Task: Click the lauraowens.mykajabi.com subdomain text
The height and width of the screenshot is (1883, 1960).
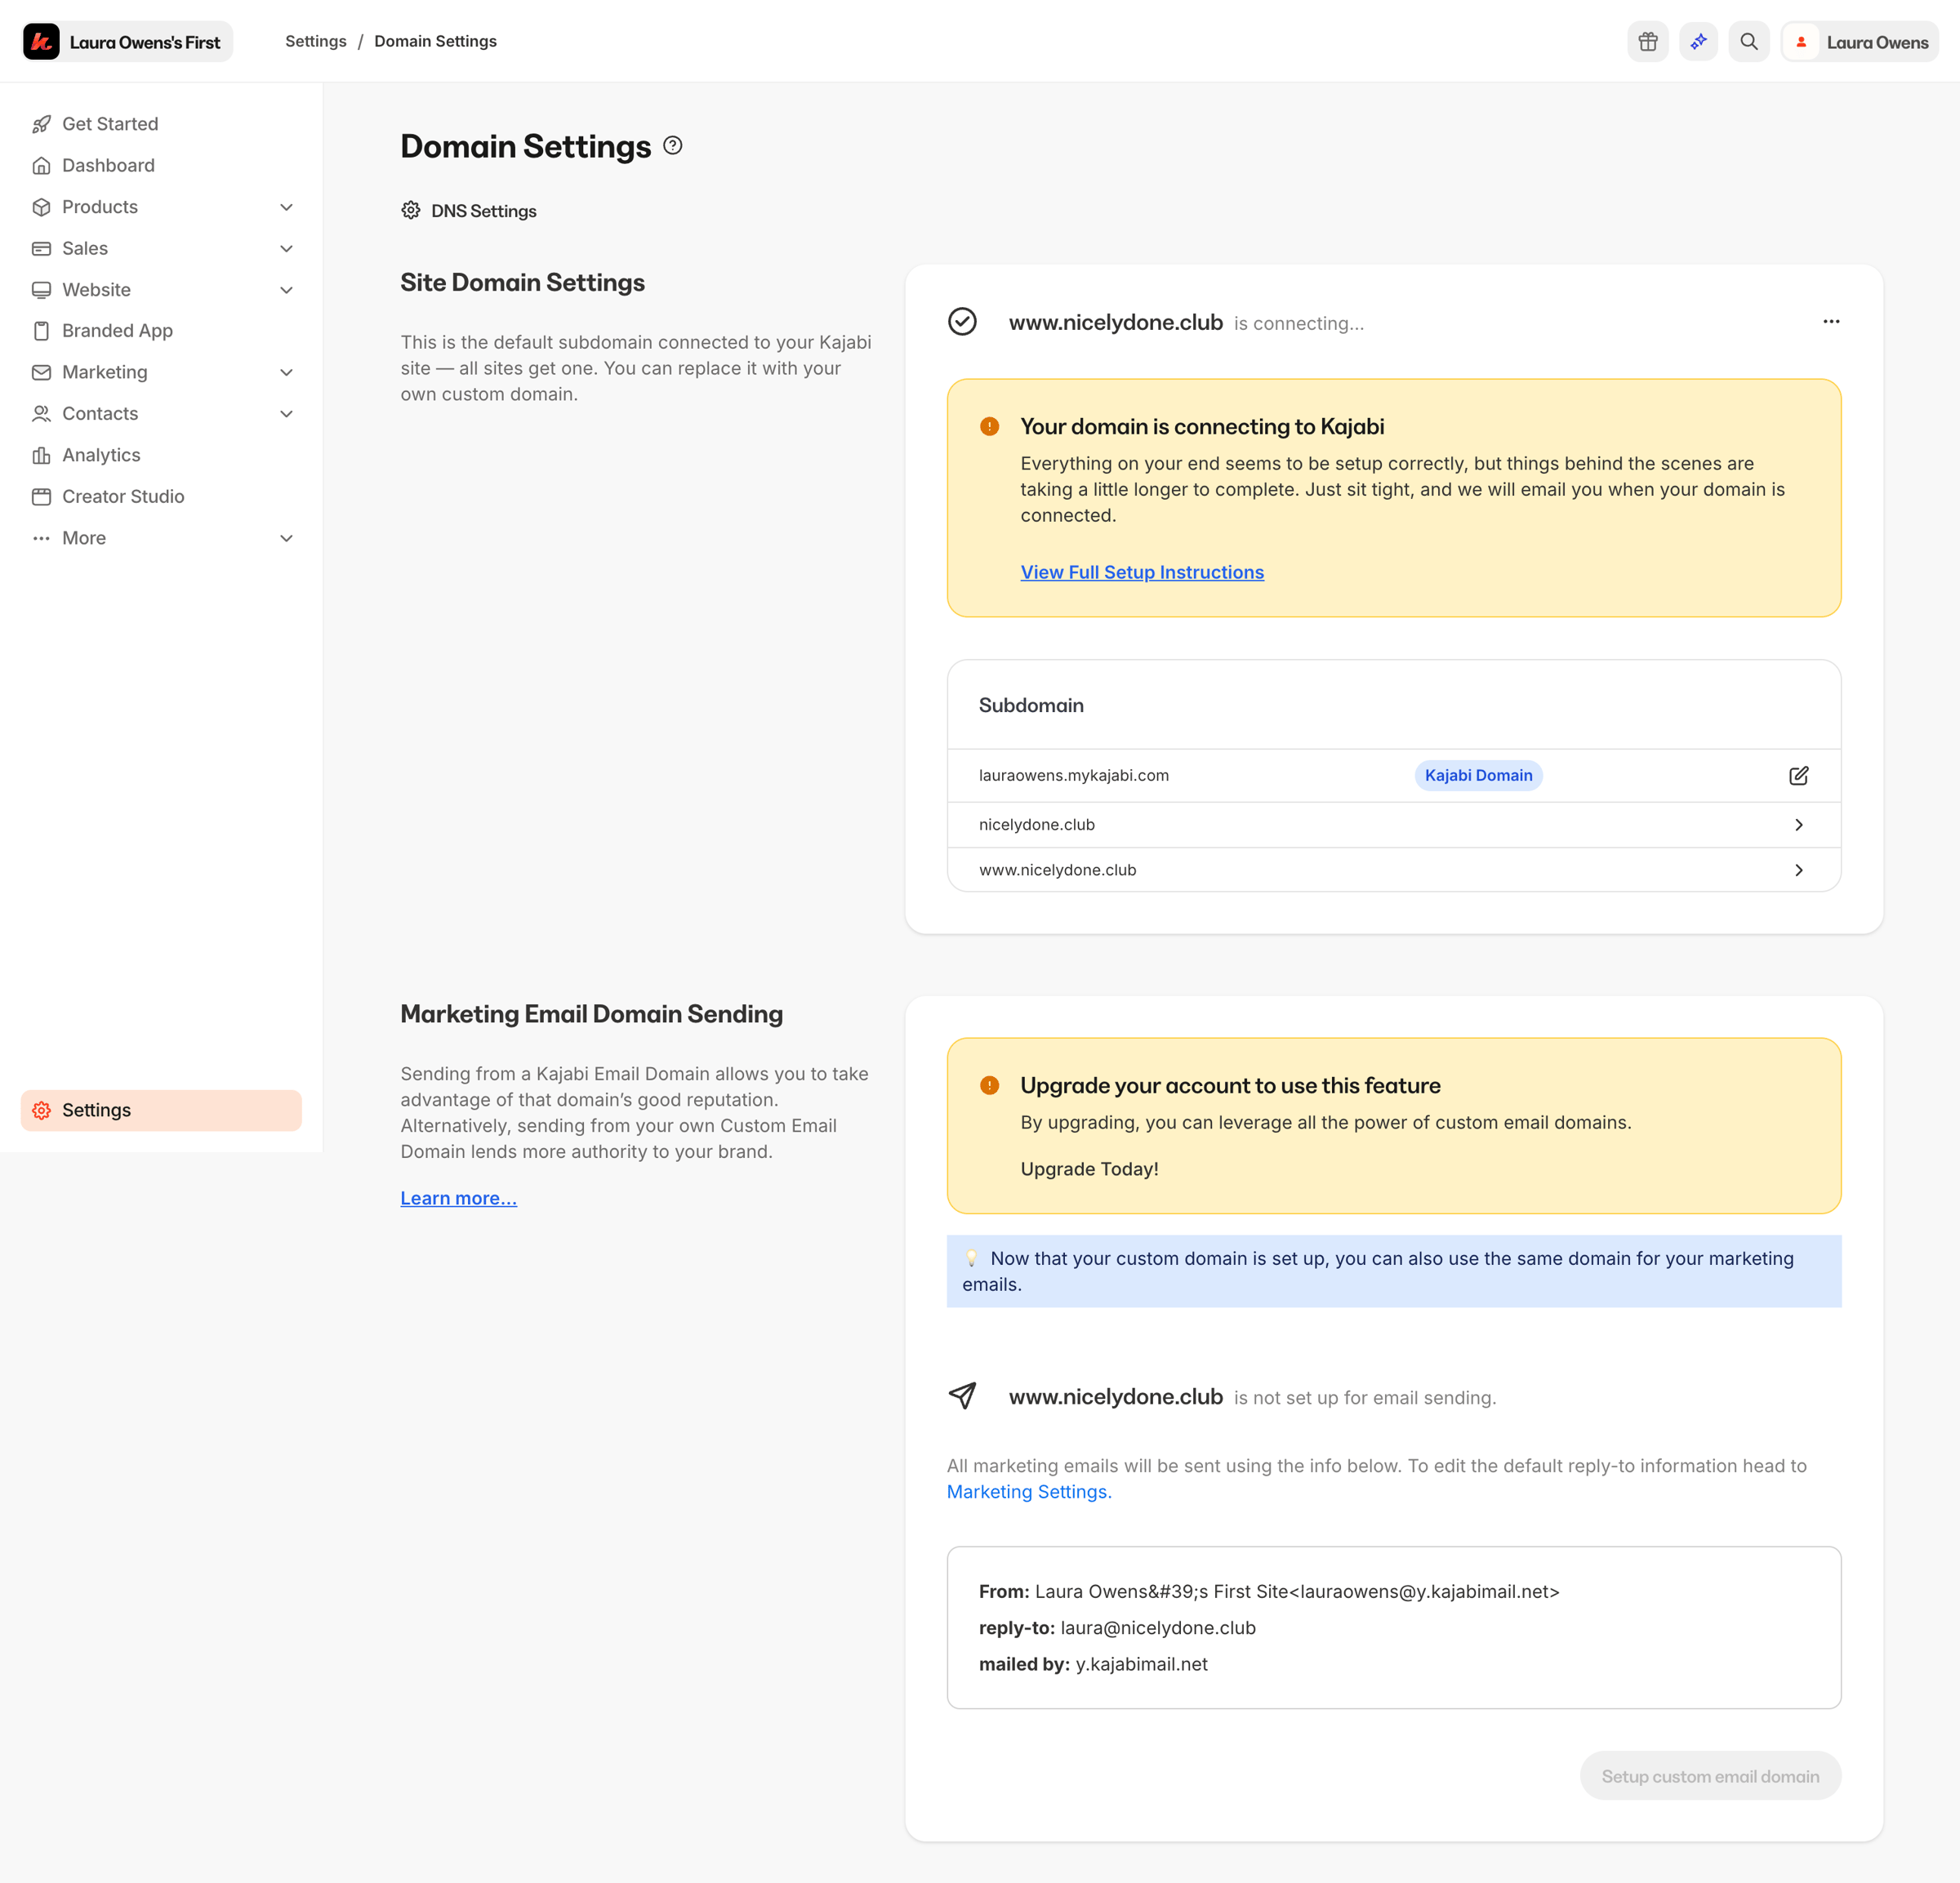Action: pos(1074,776)
